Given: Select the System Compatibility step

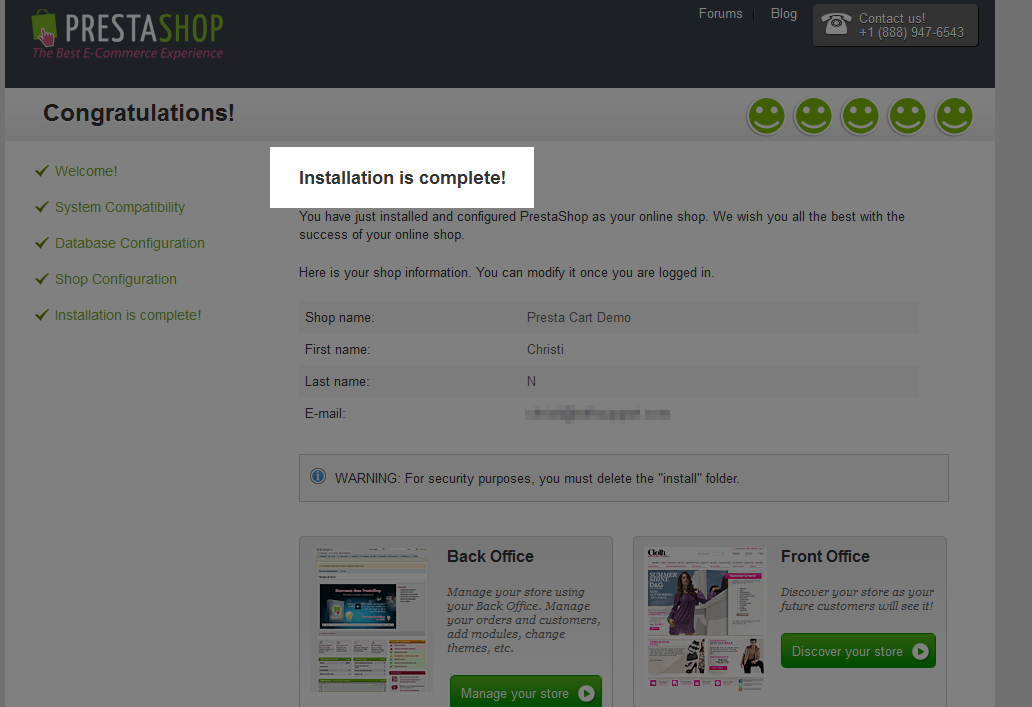Looking at the screenshot, I should 119,207.
